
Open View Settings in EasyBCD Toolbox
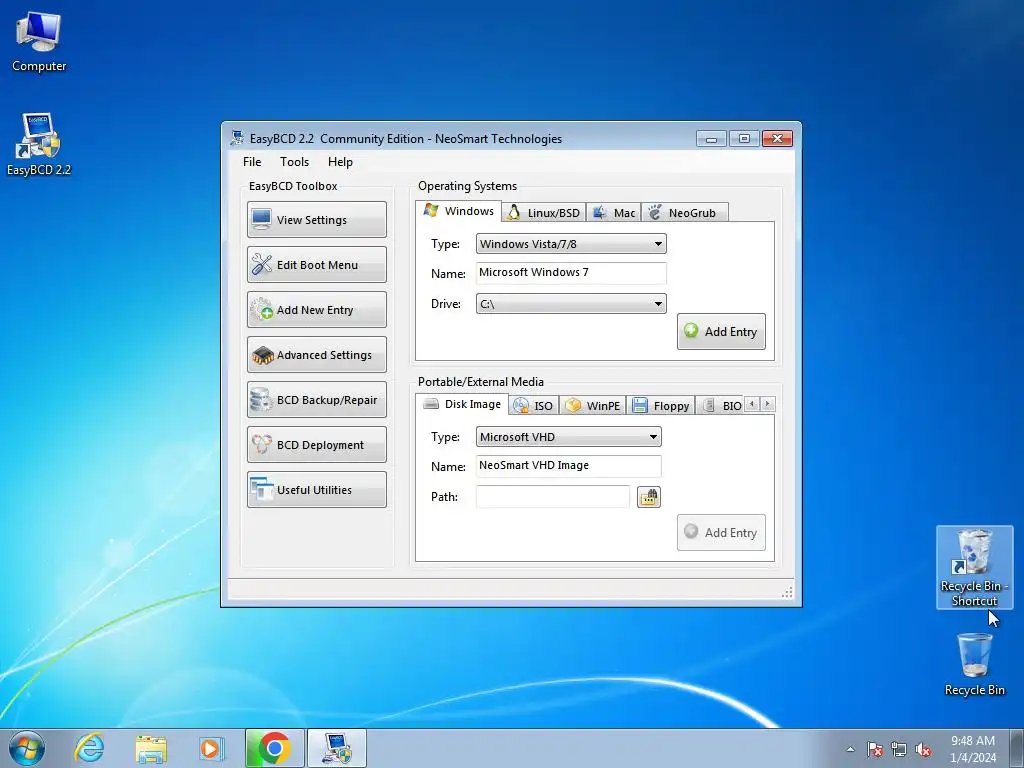(x=317, y=219)
